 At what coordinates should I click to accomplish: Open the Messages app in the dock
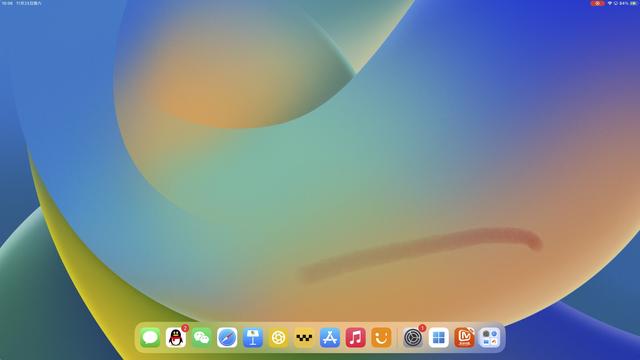coord(150,338)
